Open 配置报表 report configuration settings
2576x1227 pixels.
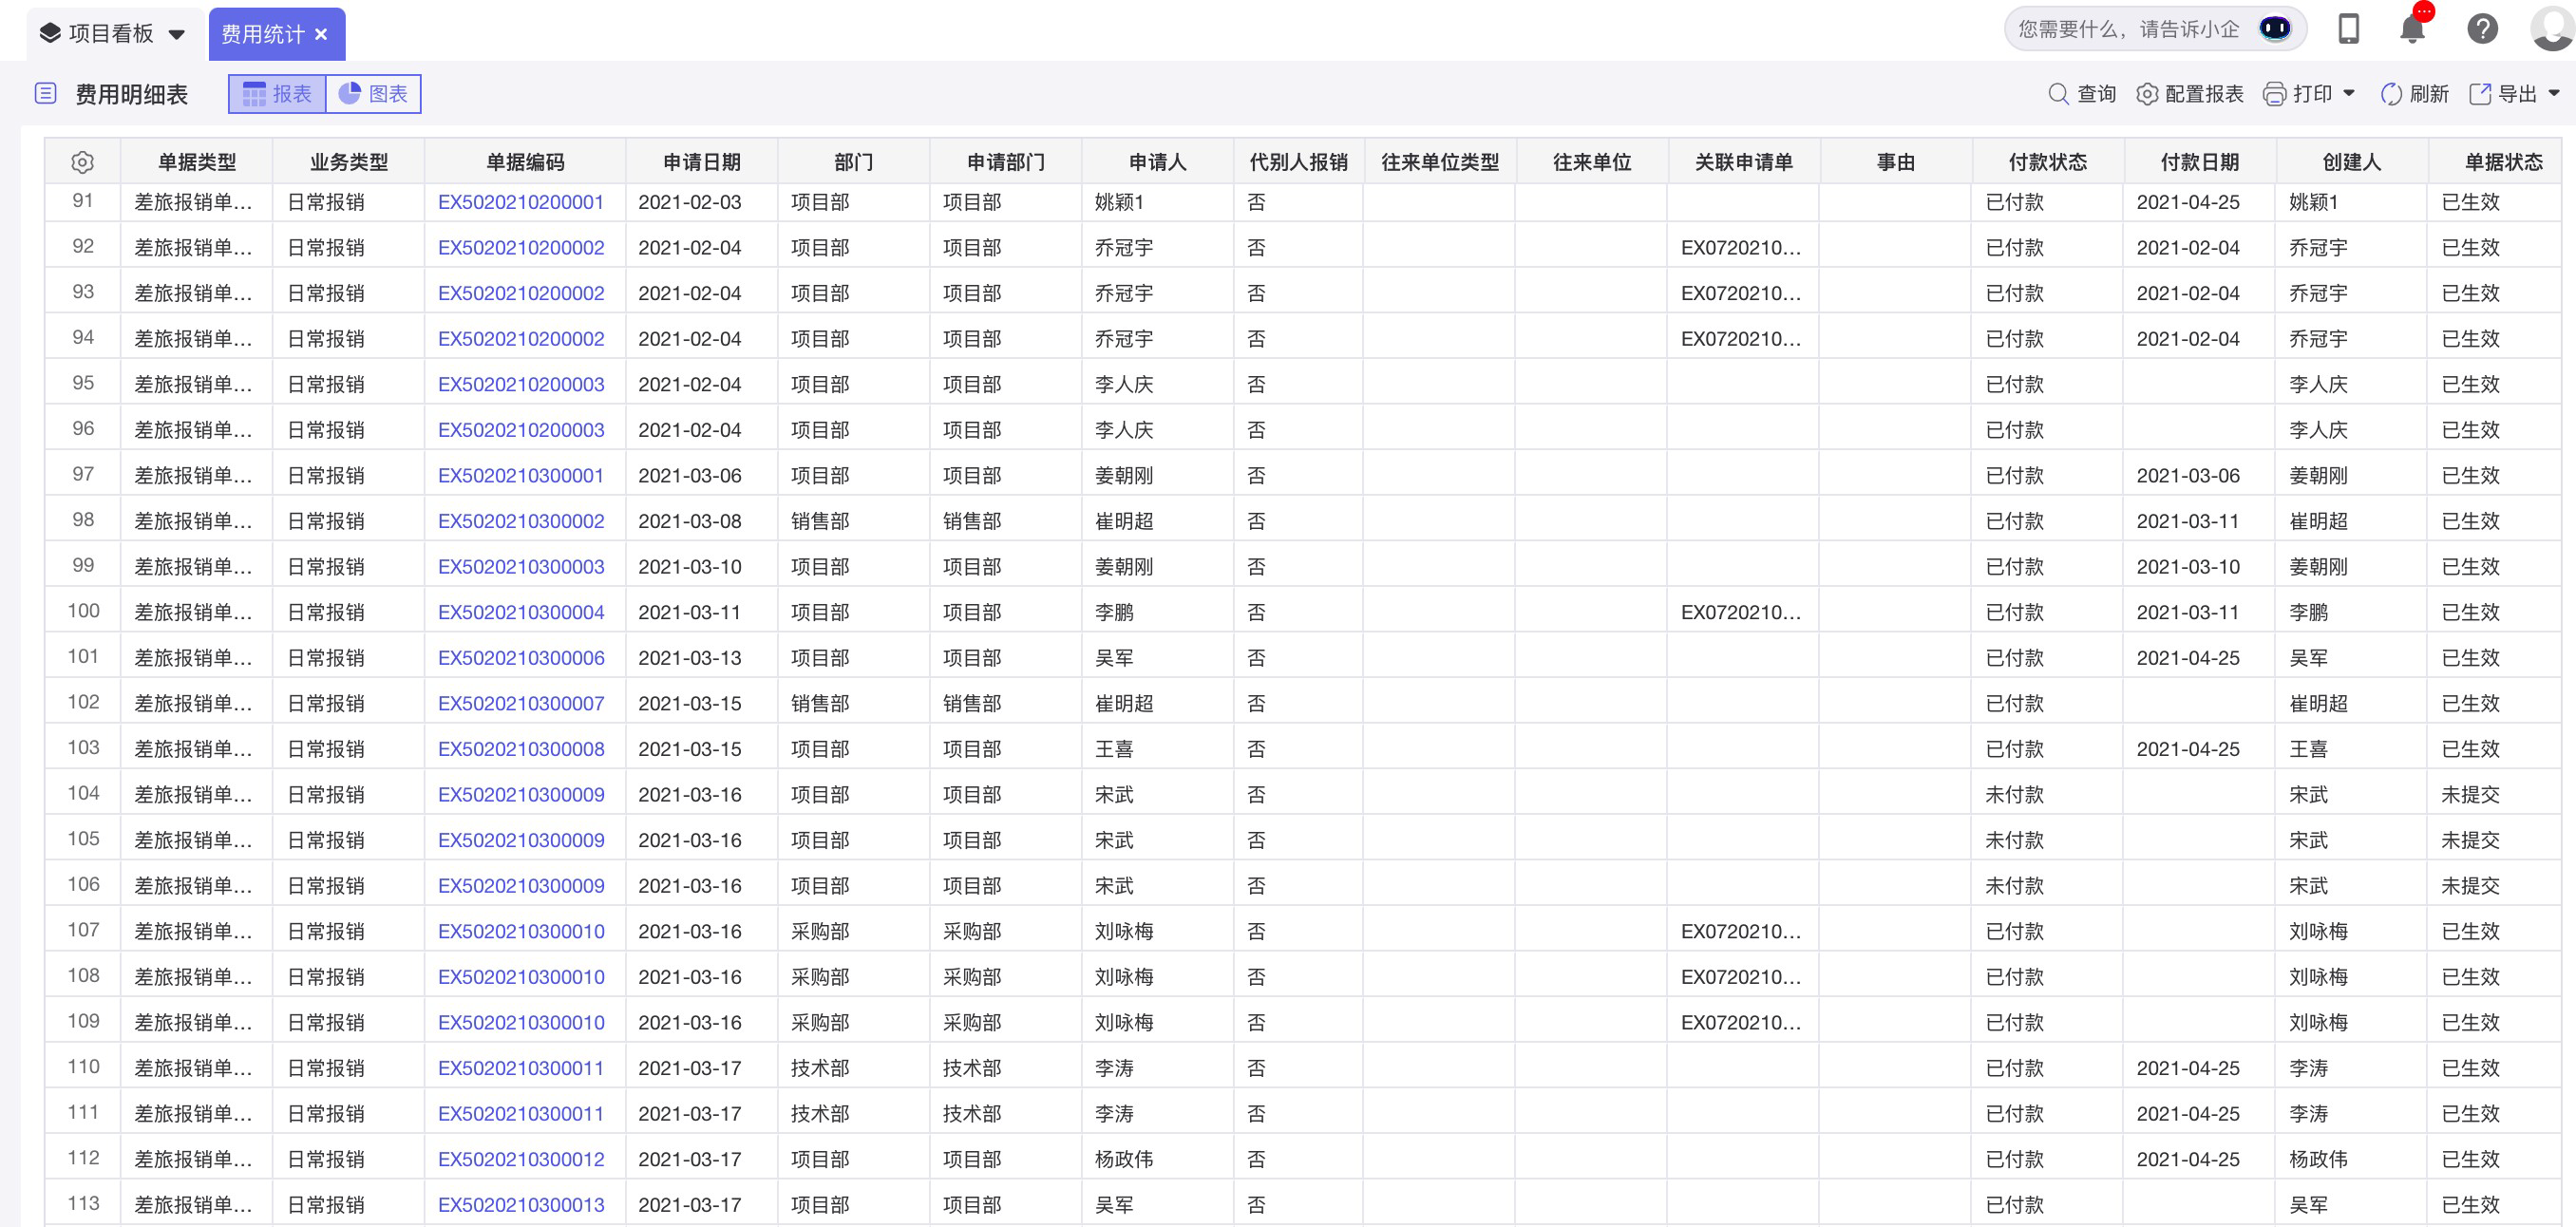pyautogui.click(x=2146, y=93)
